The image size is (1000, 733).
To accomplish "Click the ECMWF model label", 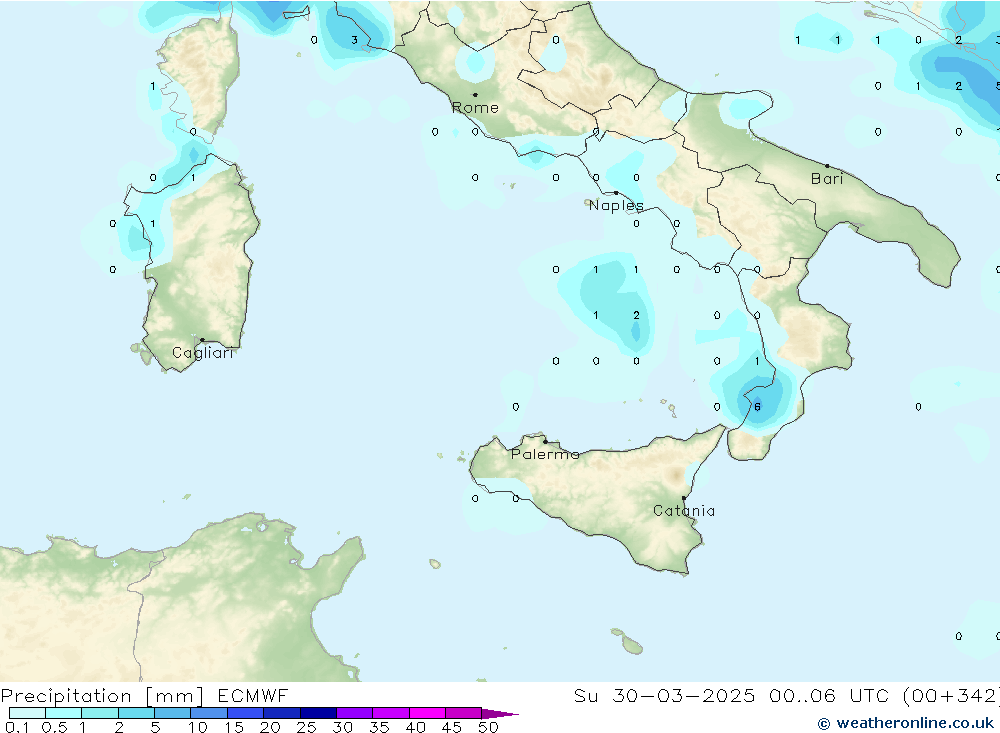I will click(253, 695).
